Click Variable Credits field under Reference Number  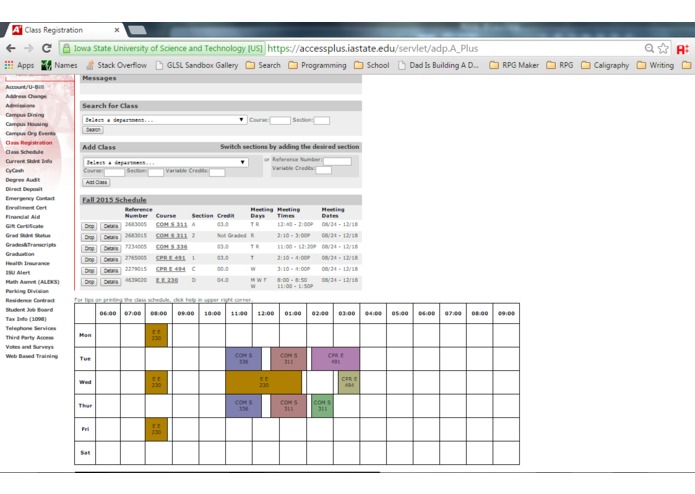[x=324, y=170]
